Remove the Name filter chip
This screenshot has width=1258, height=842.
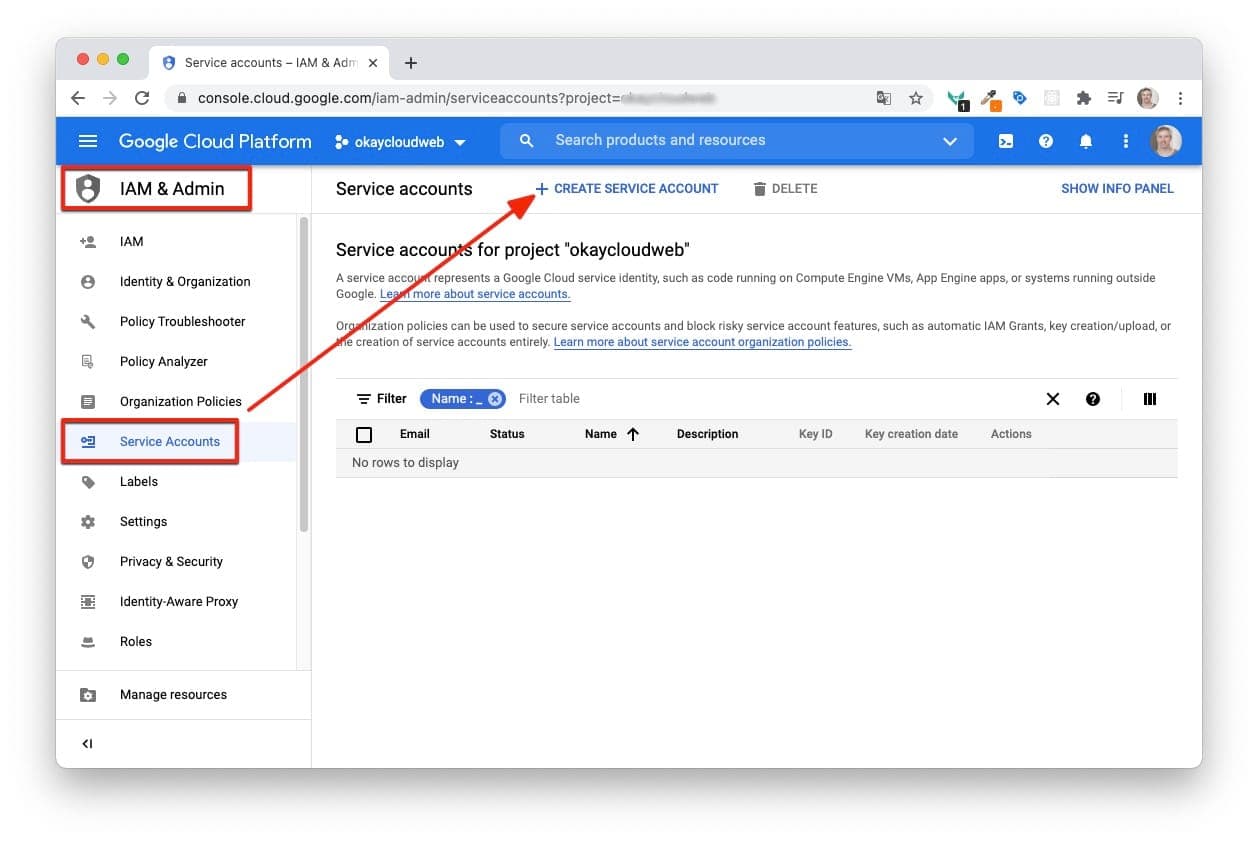(495, 399)
